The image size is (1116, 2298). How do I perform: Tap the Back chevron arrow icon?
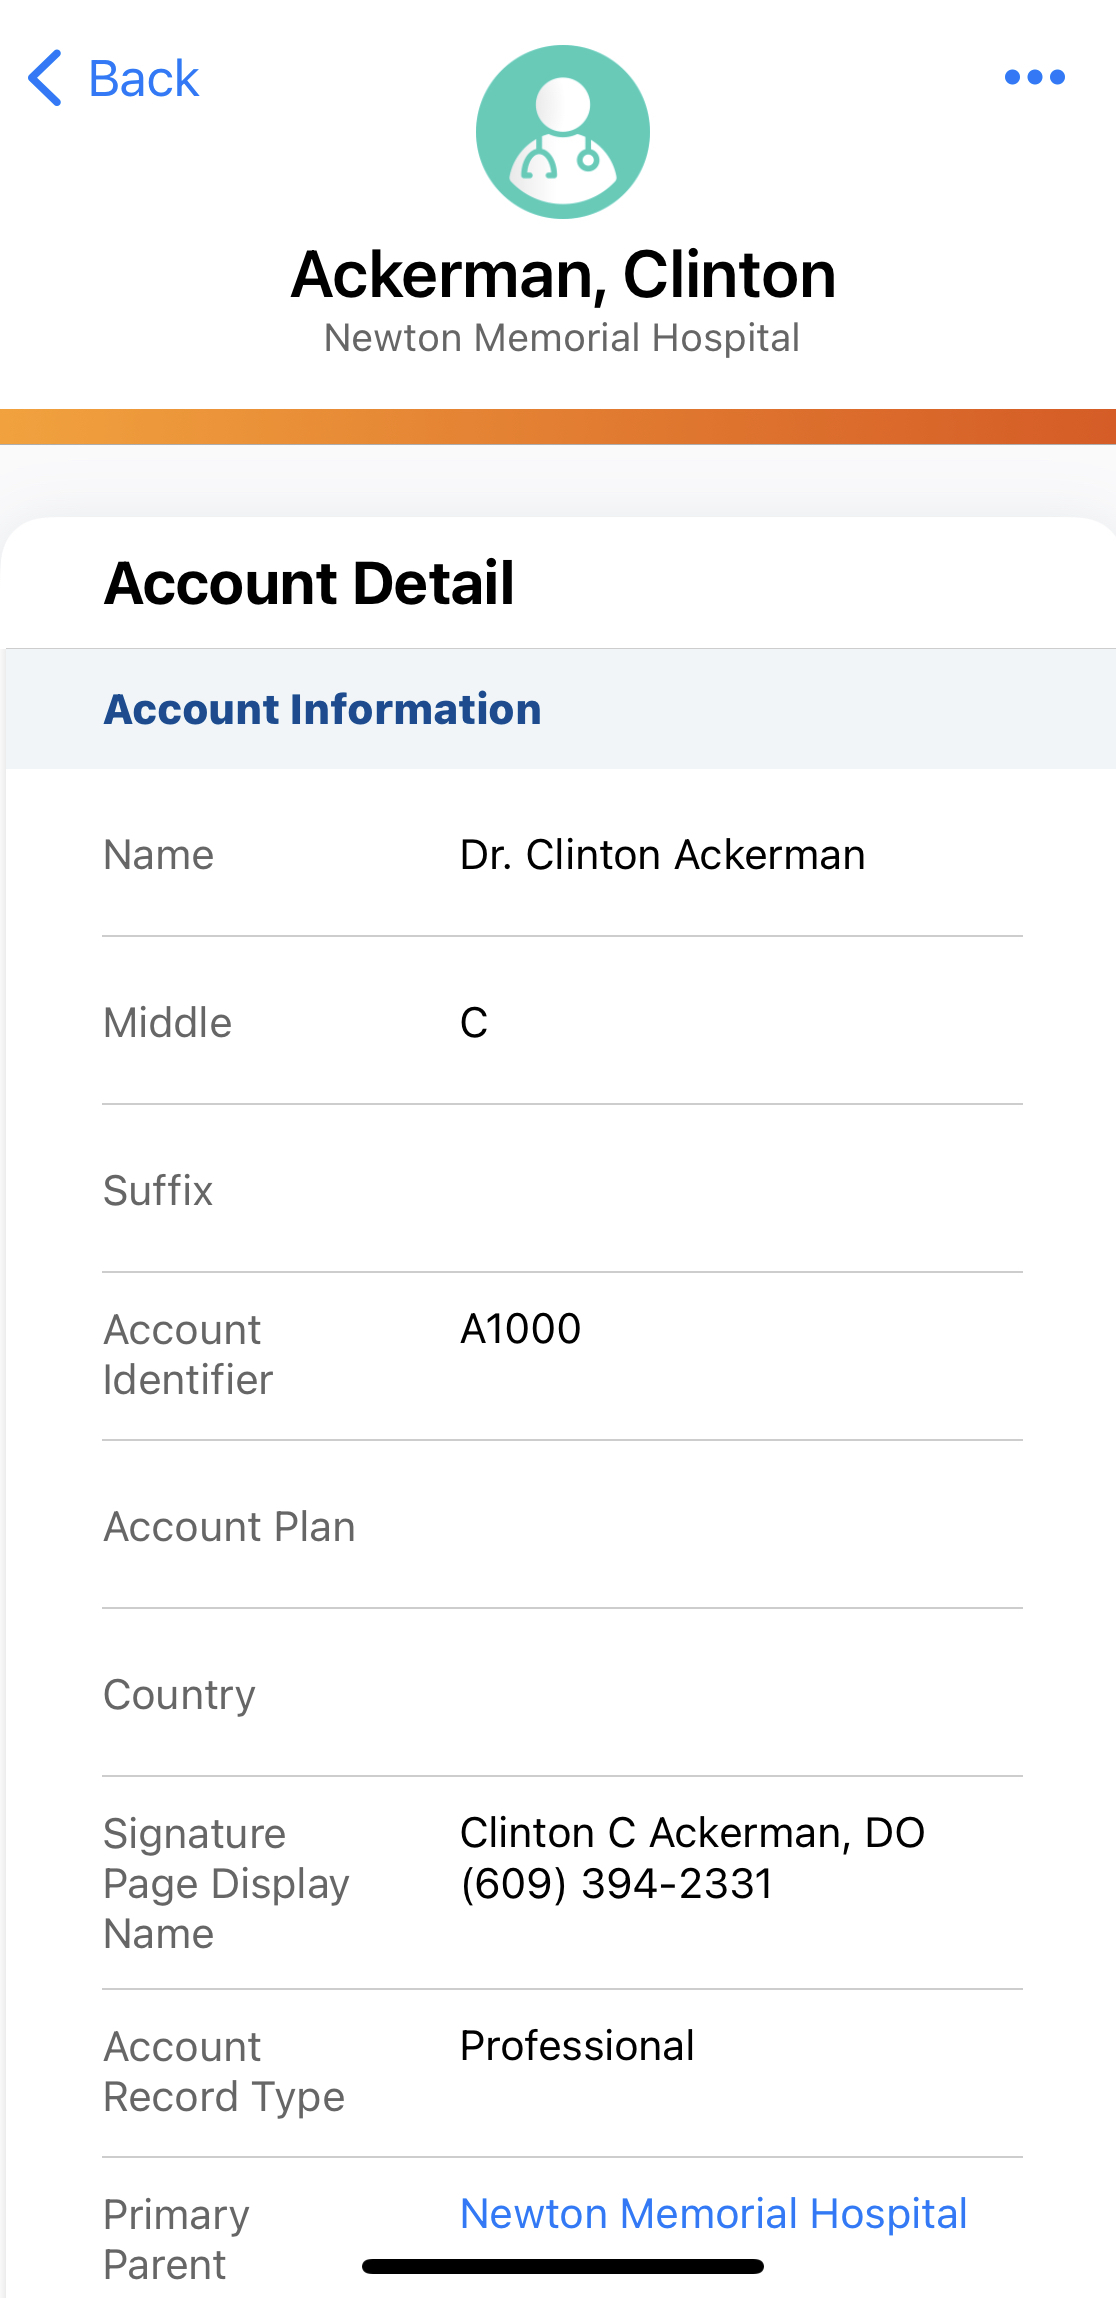[x=46, y=78]
